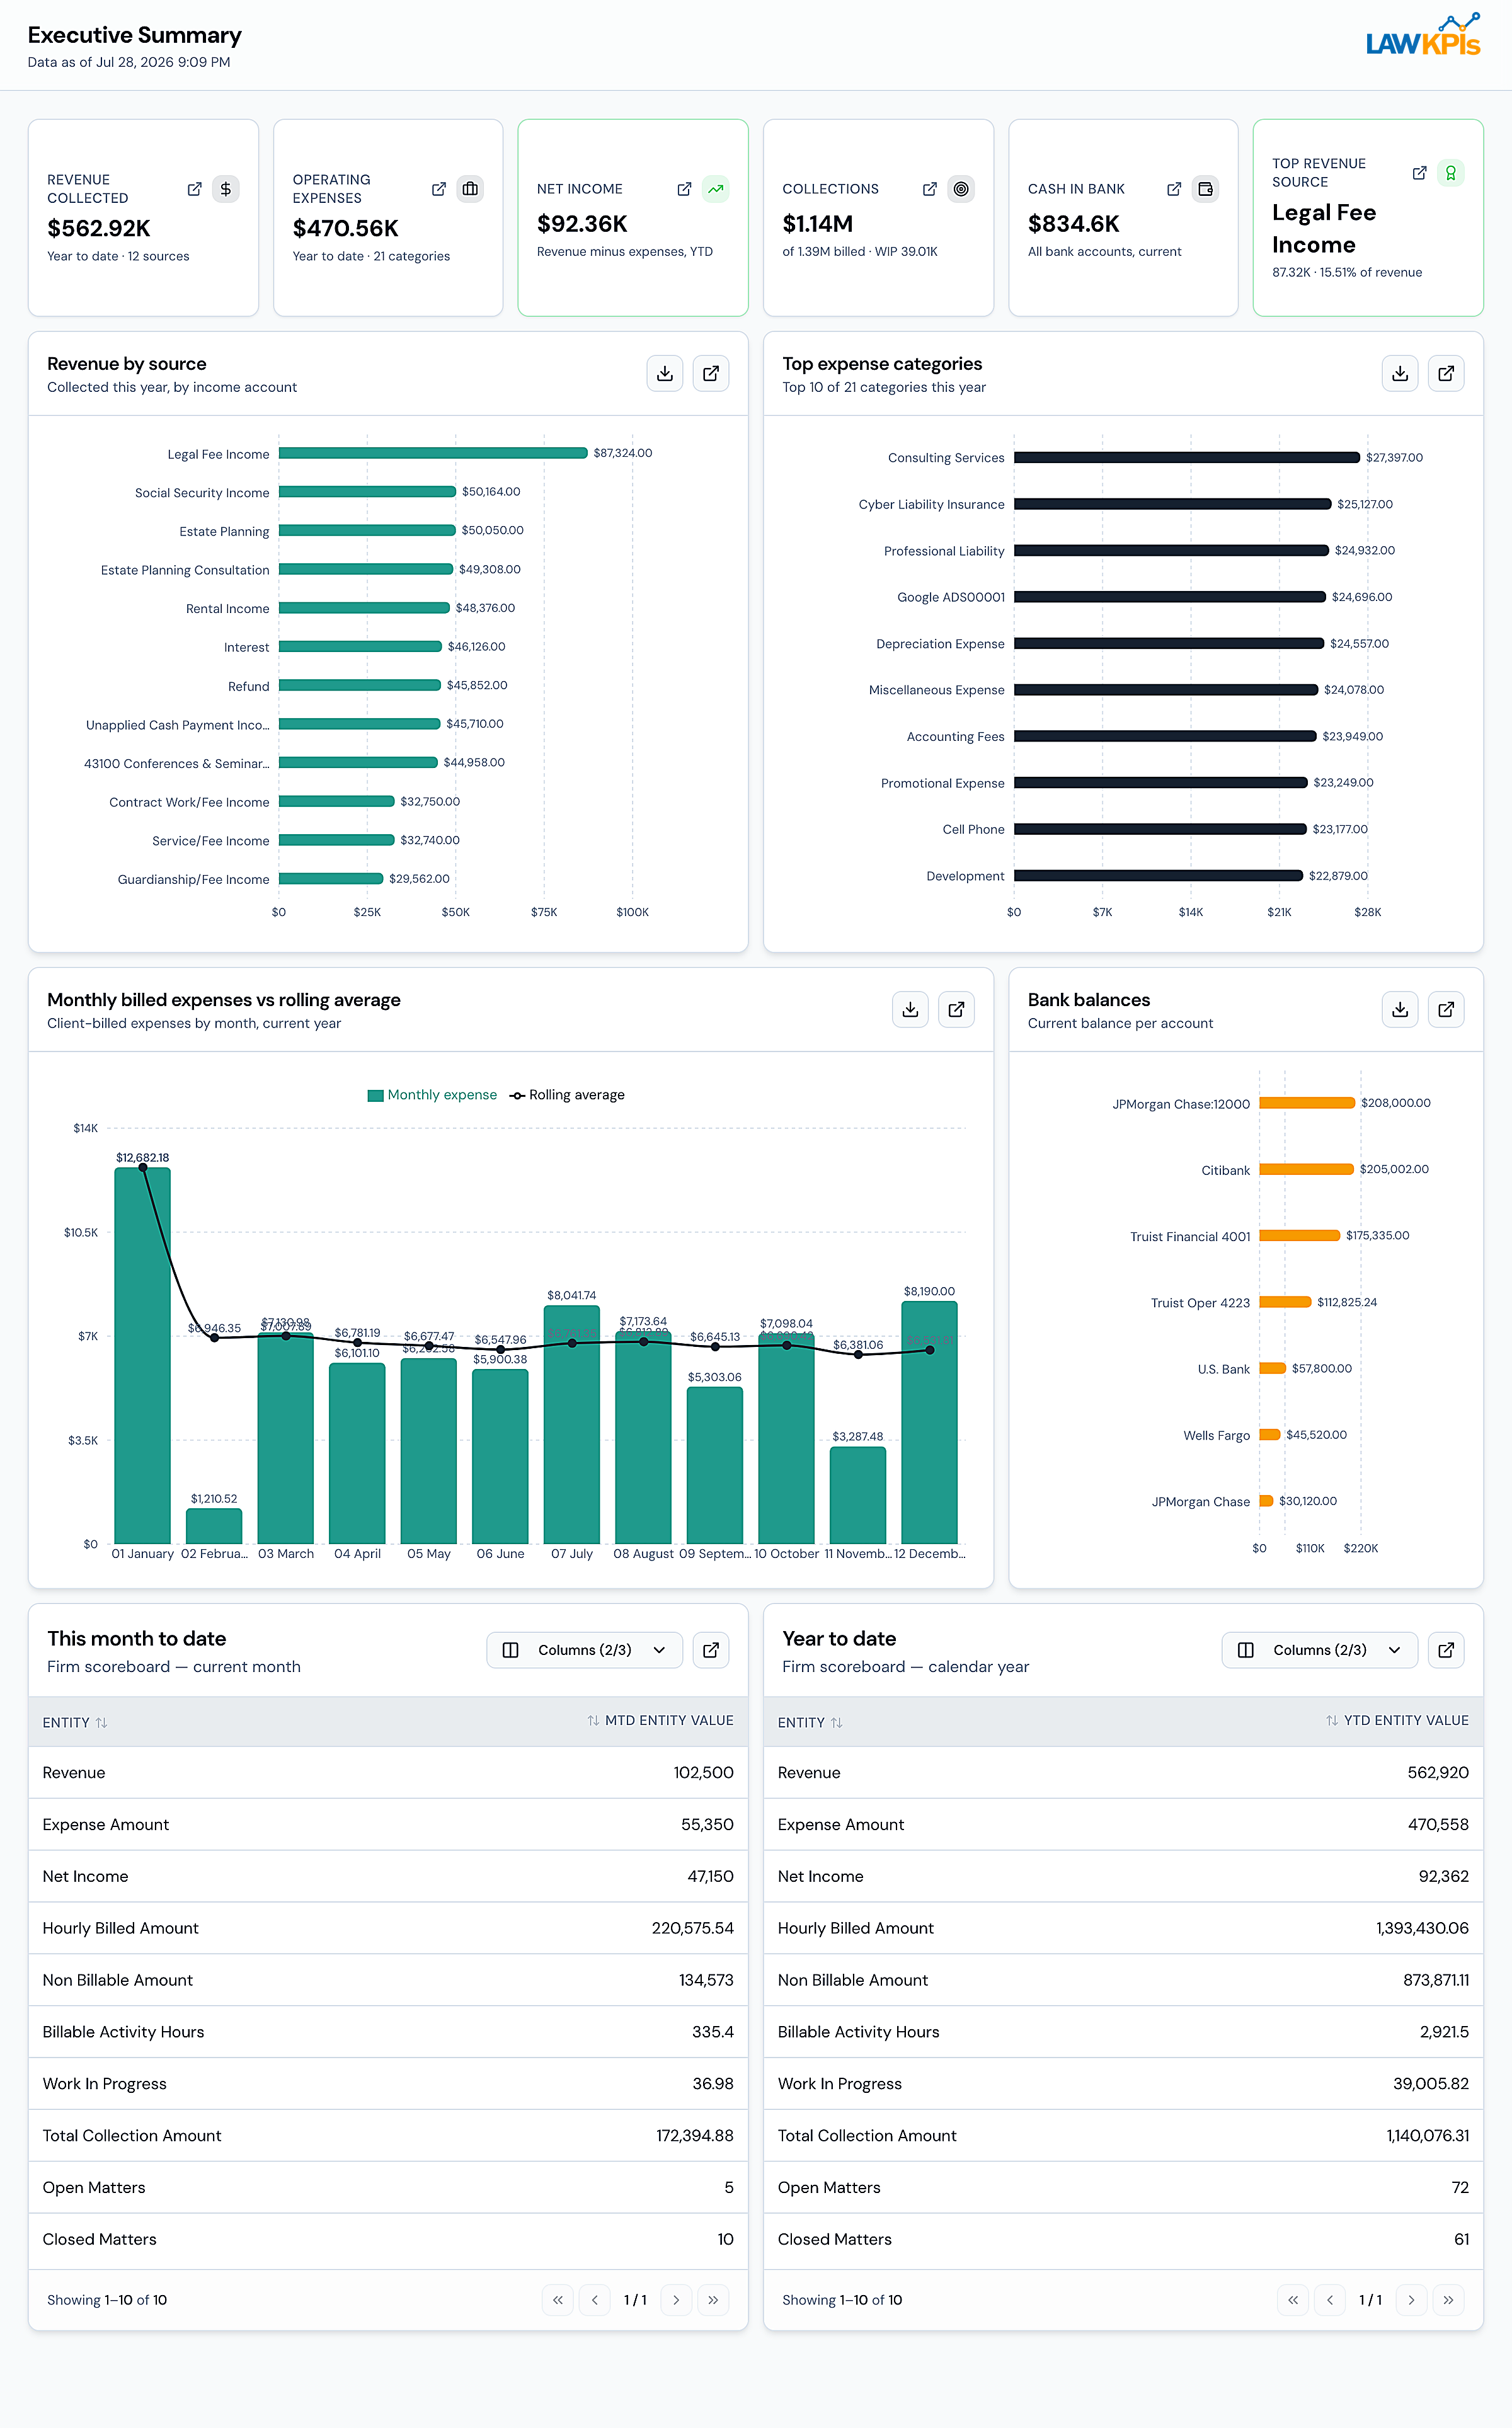Click the Legal Fee Income revenue bar

[x=433, y=453]
